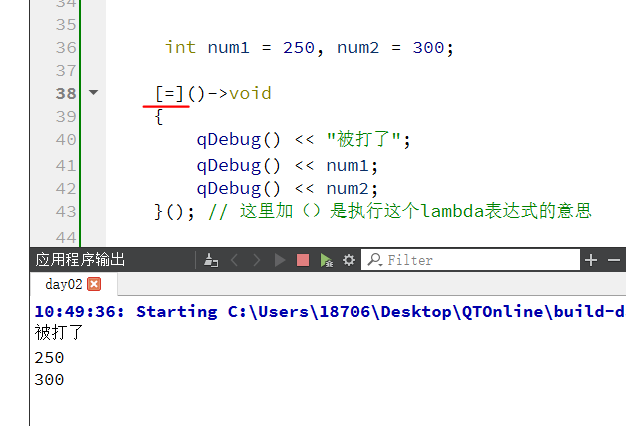626x426 pixels.
Task: Click line number 40 in gutter
Action: (66, 140)
